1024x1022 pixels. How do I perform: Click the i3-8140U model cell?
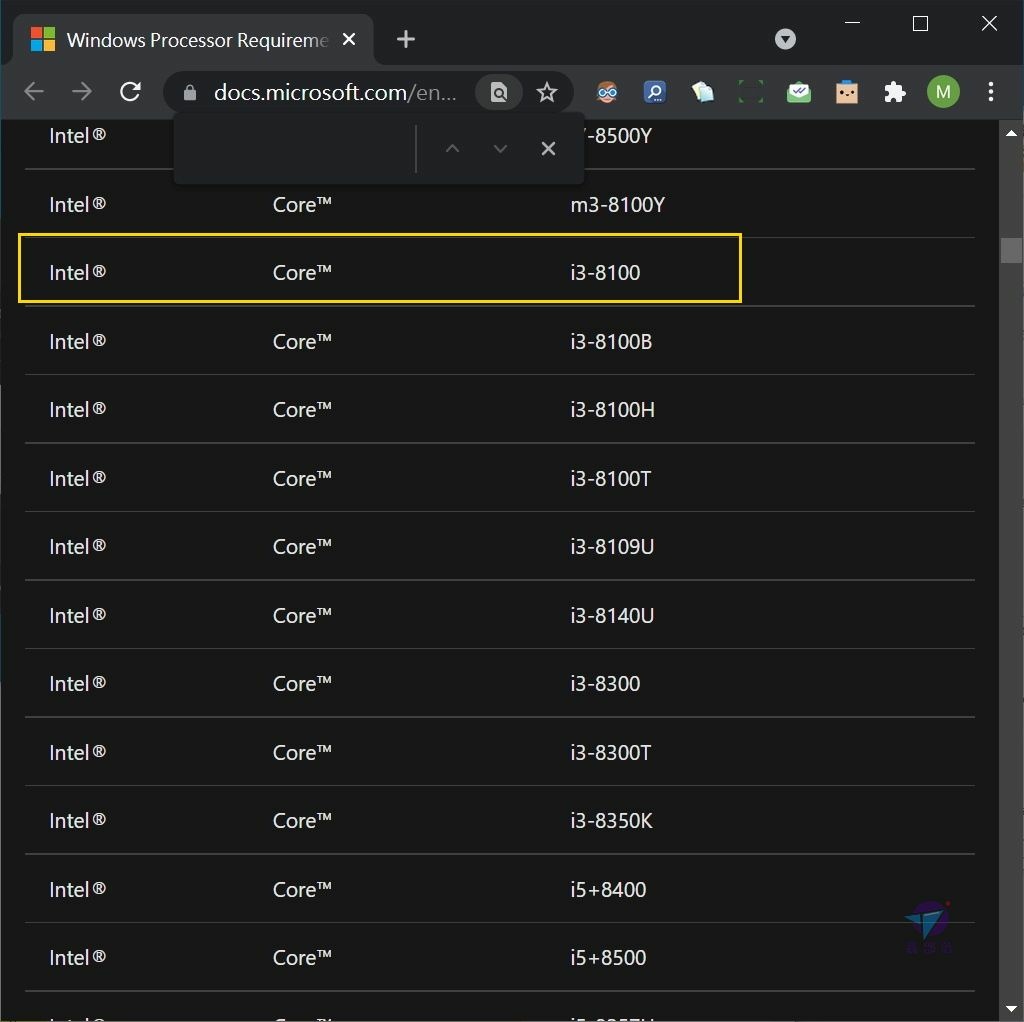pos(612,616)
